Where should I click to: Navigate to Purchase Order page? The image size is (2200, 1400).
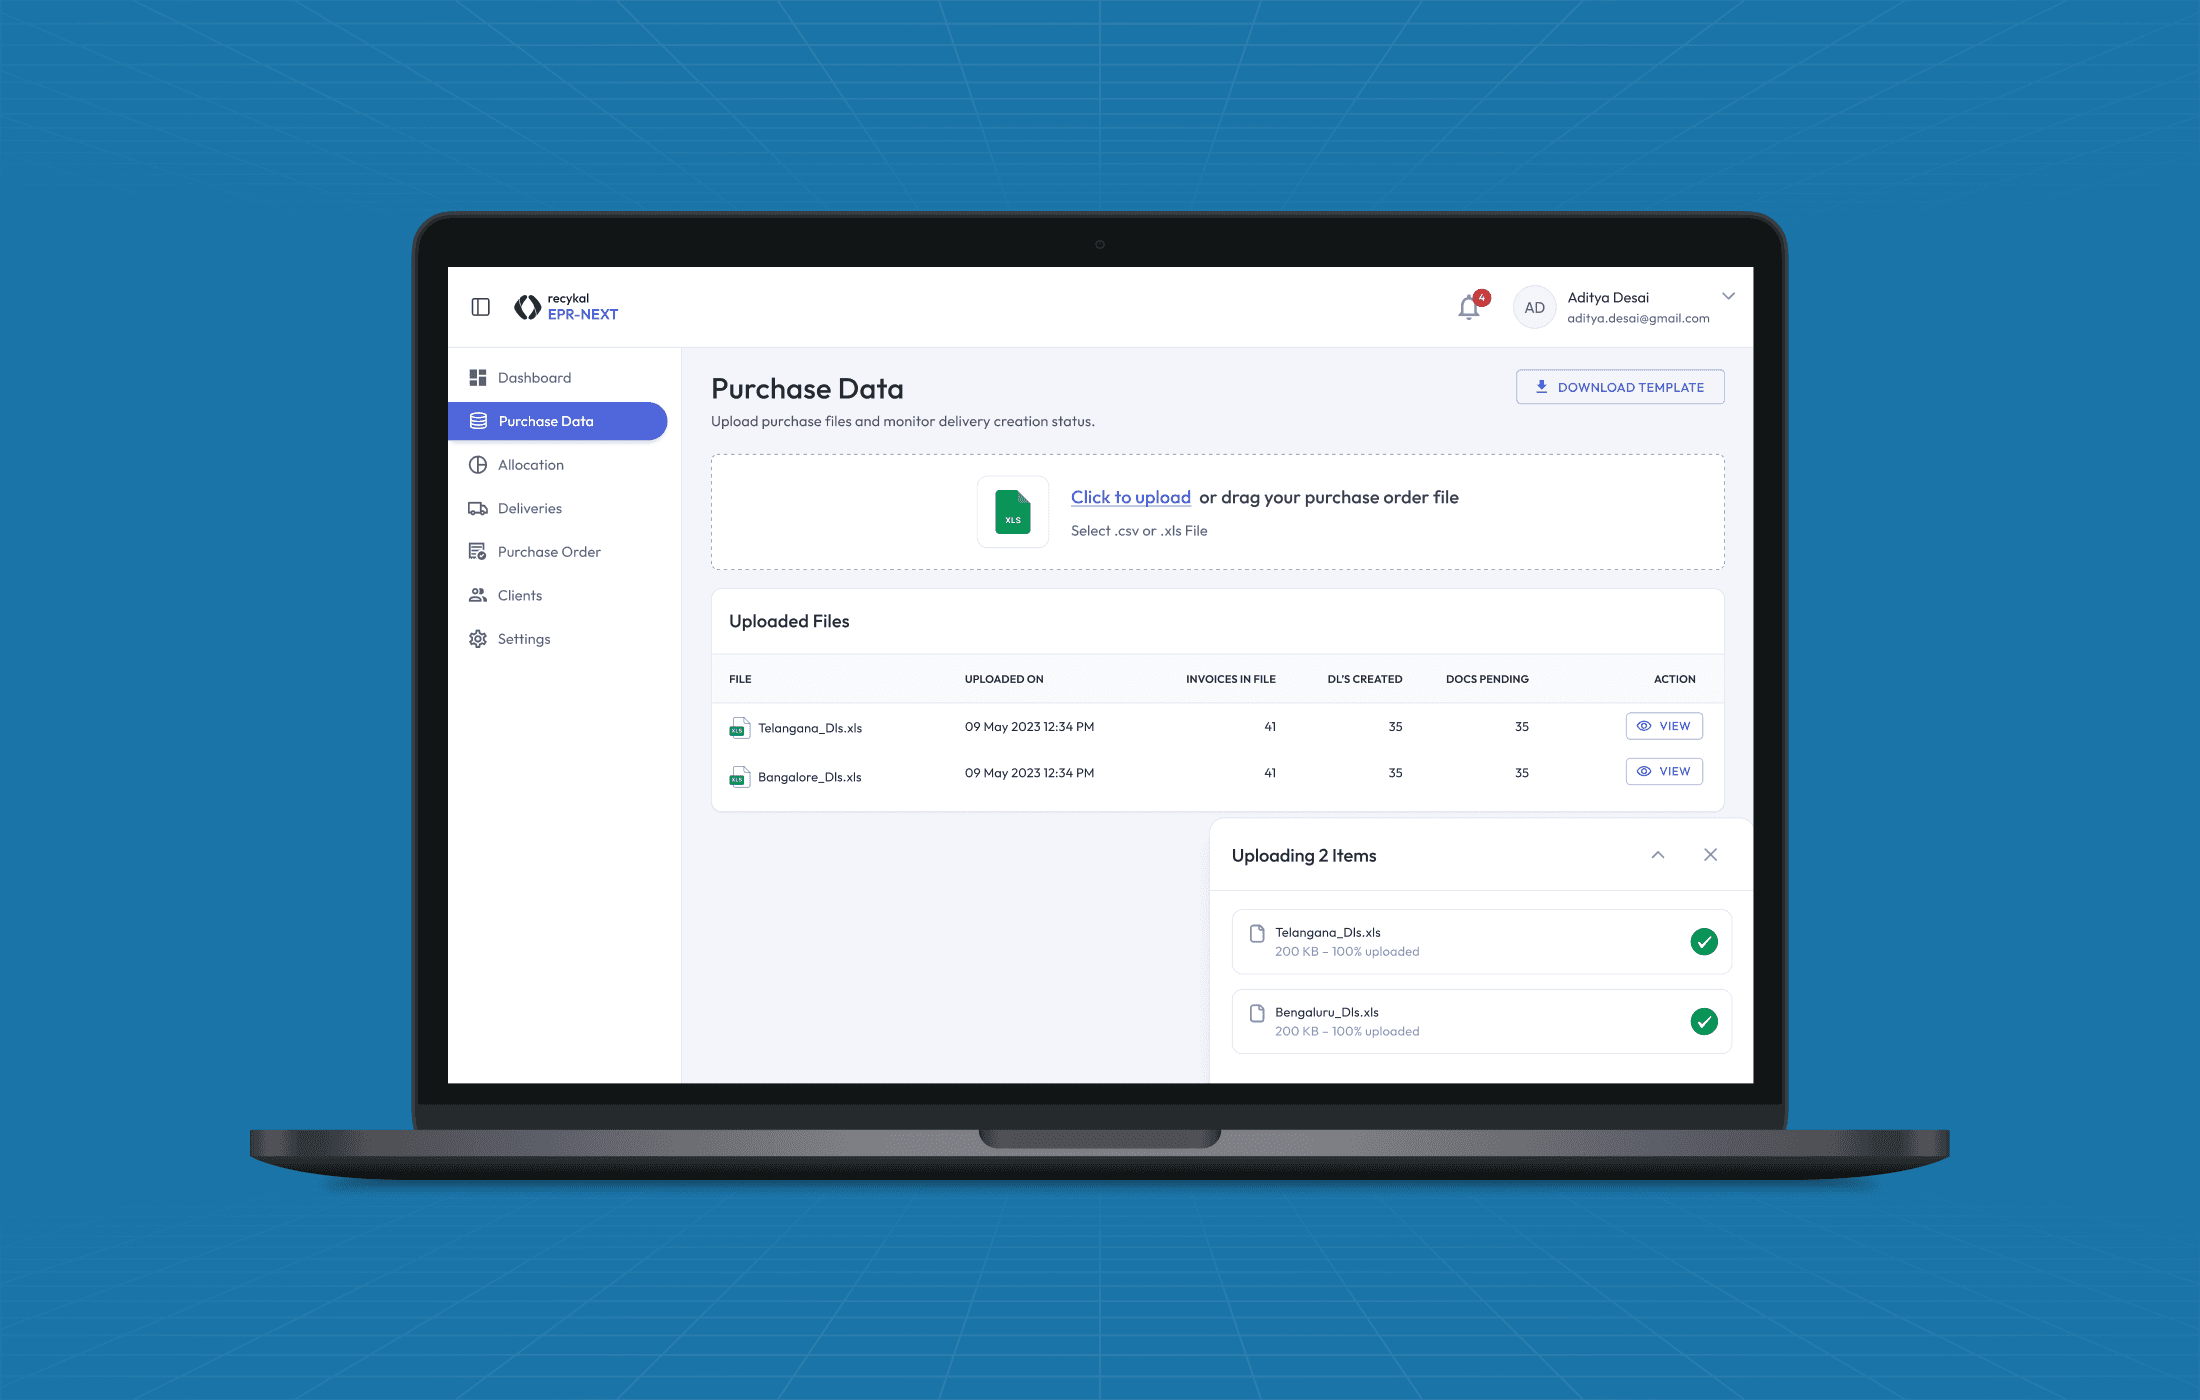(x=548, y=552)
